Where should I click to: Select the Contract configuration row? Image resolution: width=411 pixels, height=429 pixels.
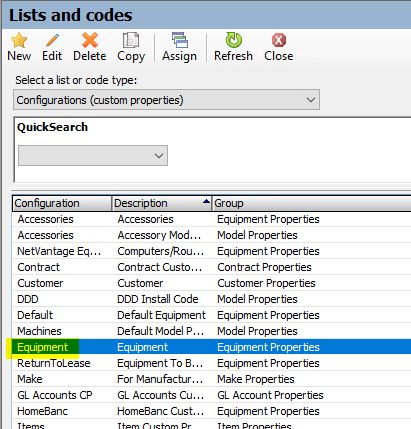coord(212,267)
